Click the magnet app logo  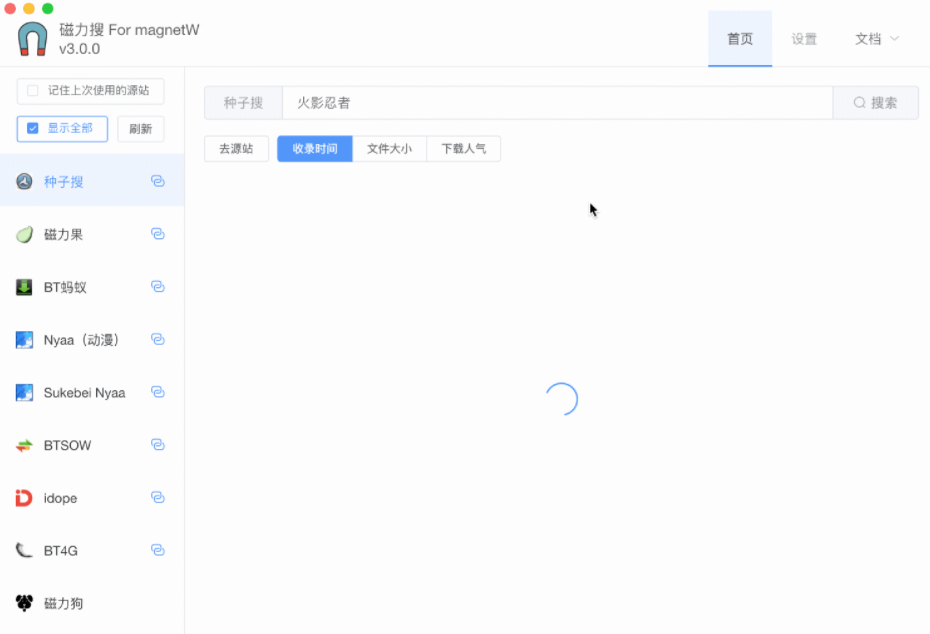33,39
